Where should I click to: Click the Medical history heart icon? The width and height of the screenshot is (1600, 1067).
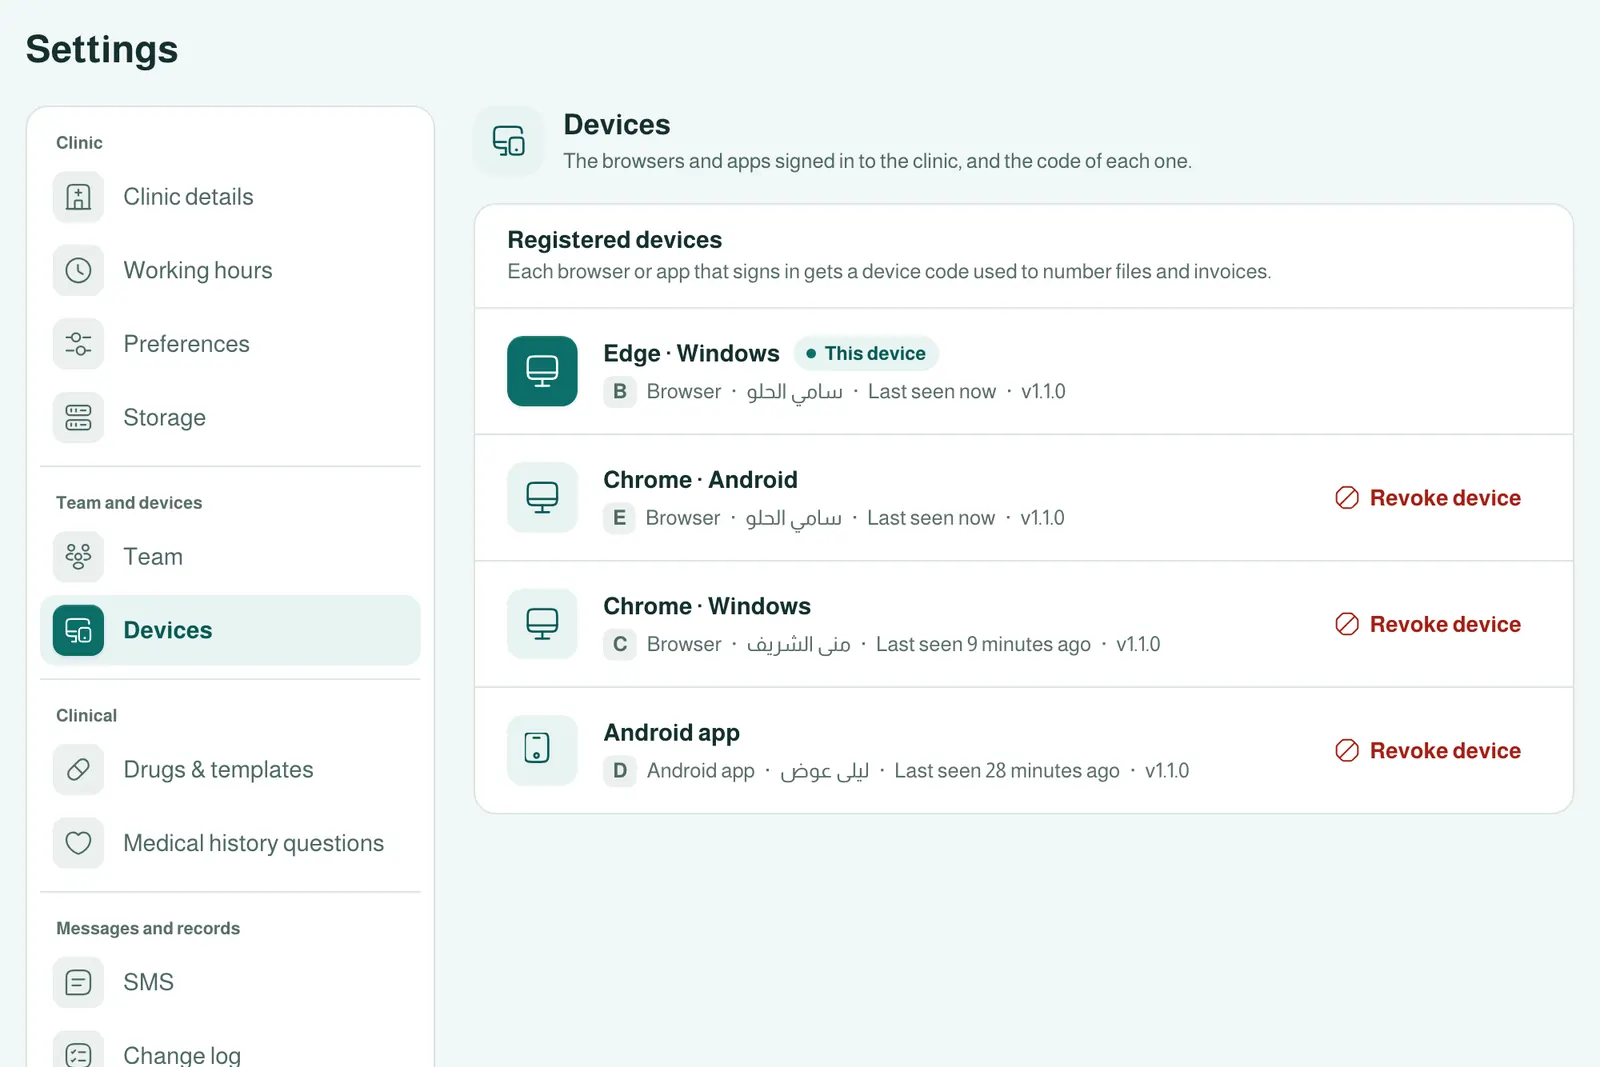[78, 843]
